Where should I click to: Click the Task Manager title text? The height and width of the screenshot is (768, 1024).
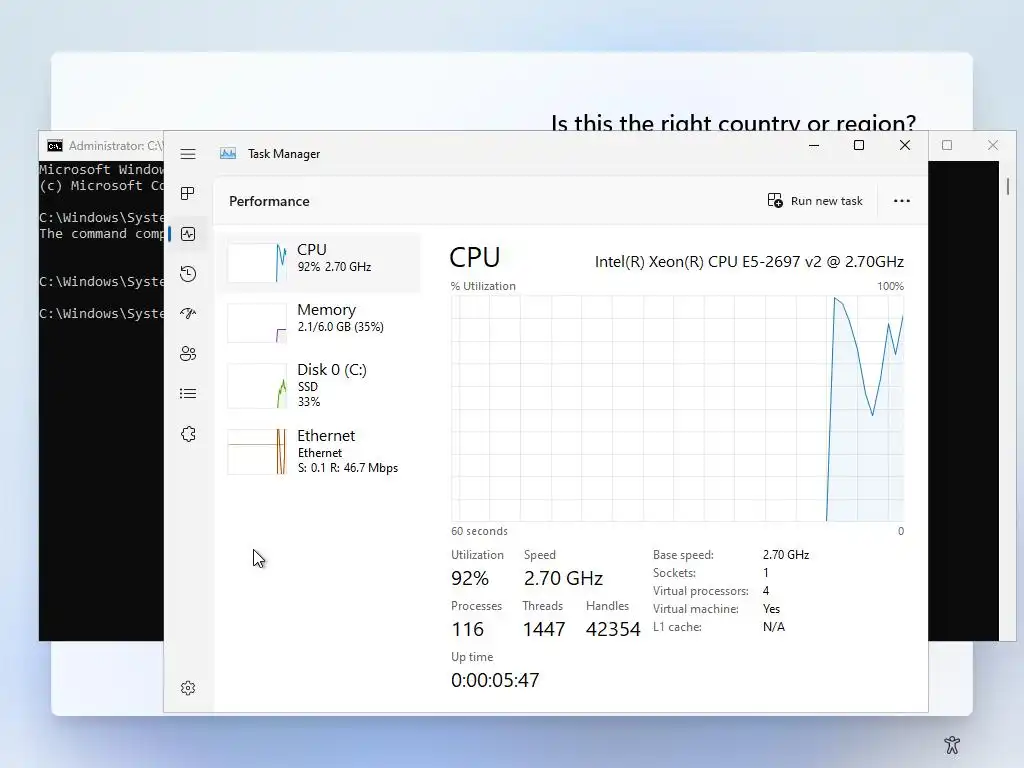tap(284, 153)
